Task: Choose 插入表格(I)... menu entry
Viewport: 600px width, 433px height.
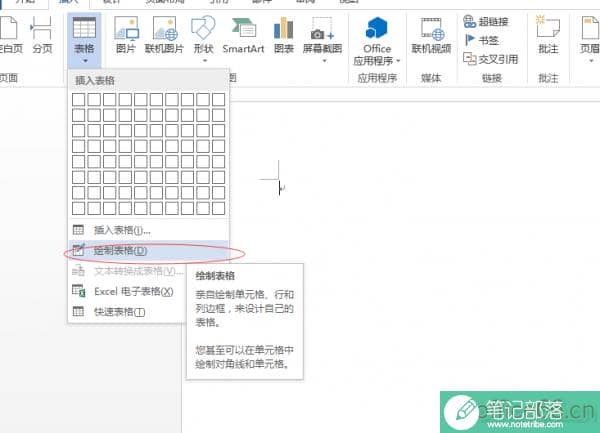Action: pos(149,230)
